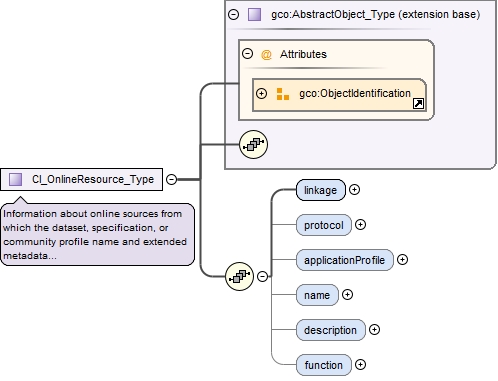
Task: Select the description element box
Action: pos(331,330)
